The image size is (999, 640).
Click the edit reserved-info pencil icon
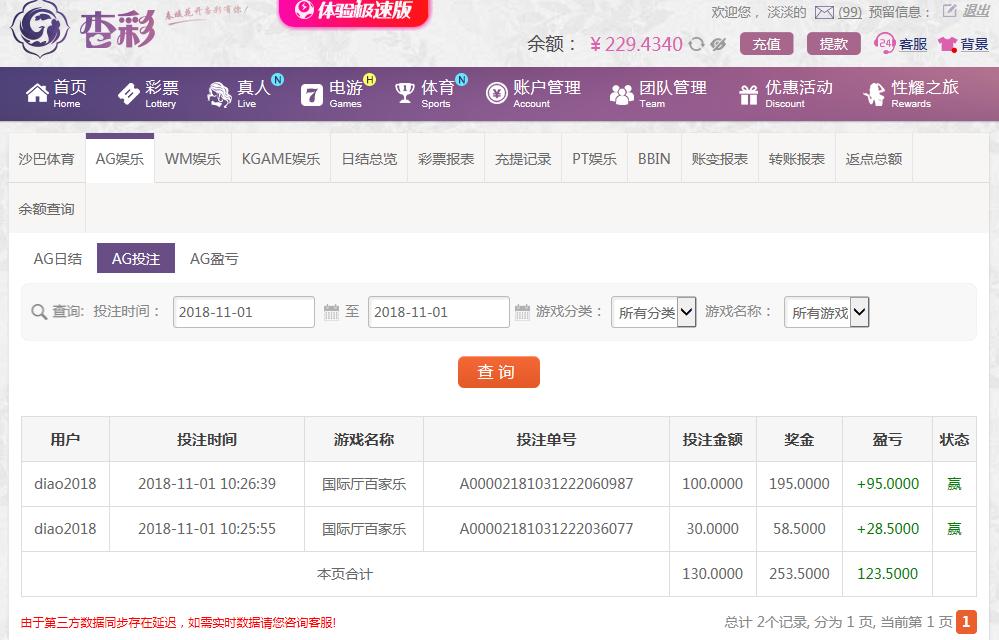[950, 12]
